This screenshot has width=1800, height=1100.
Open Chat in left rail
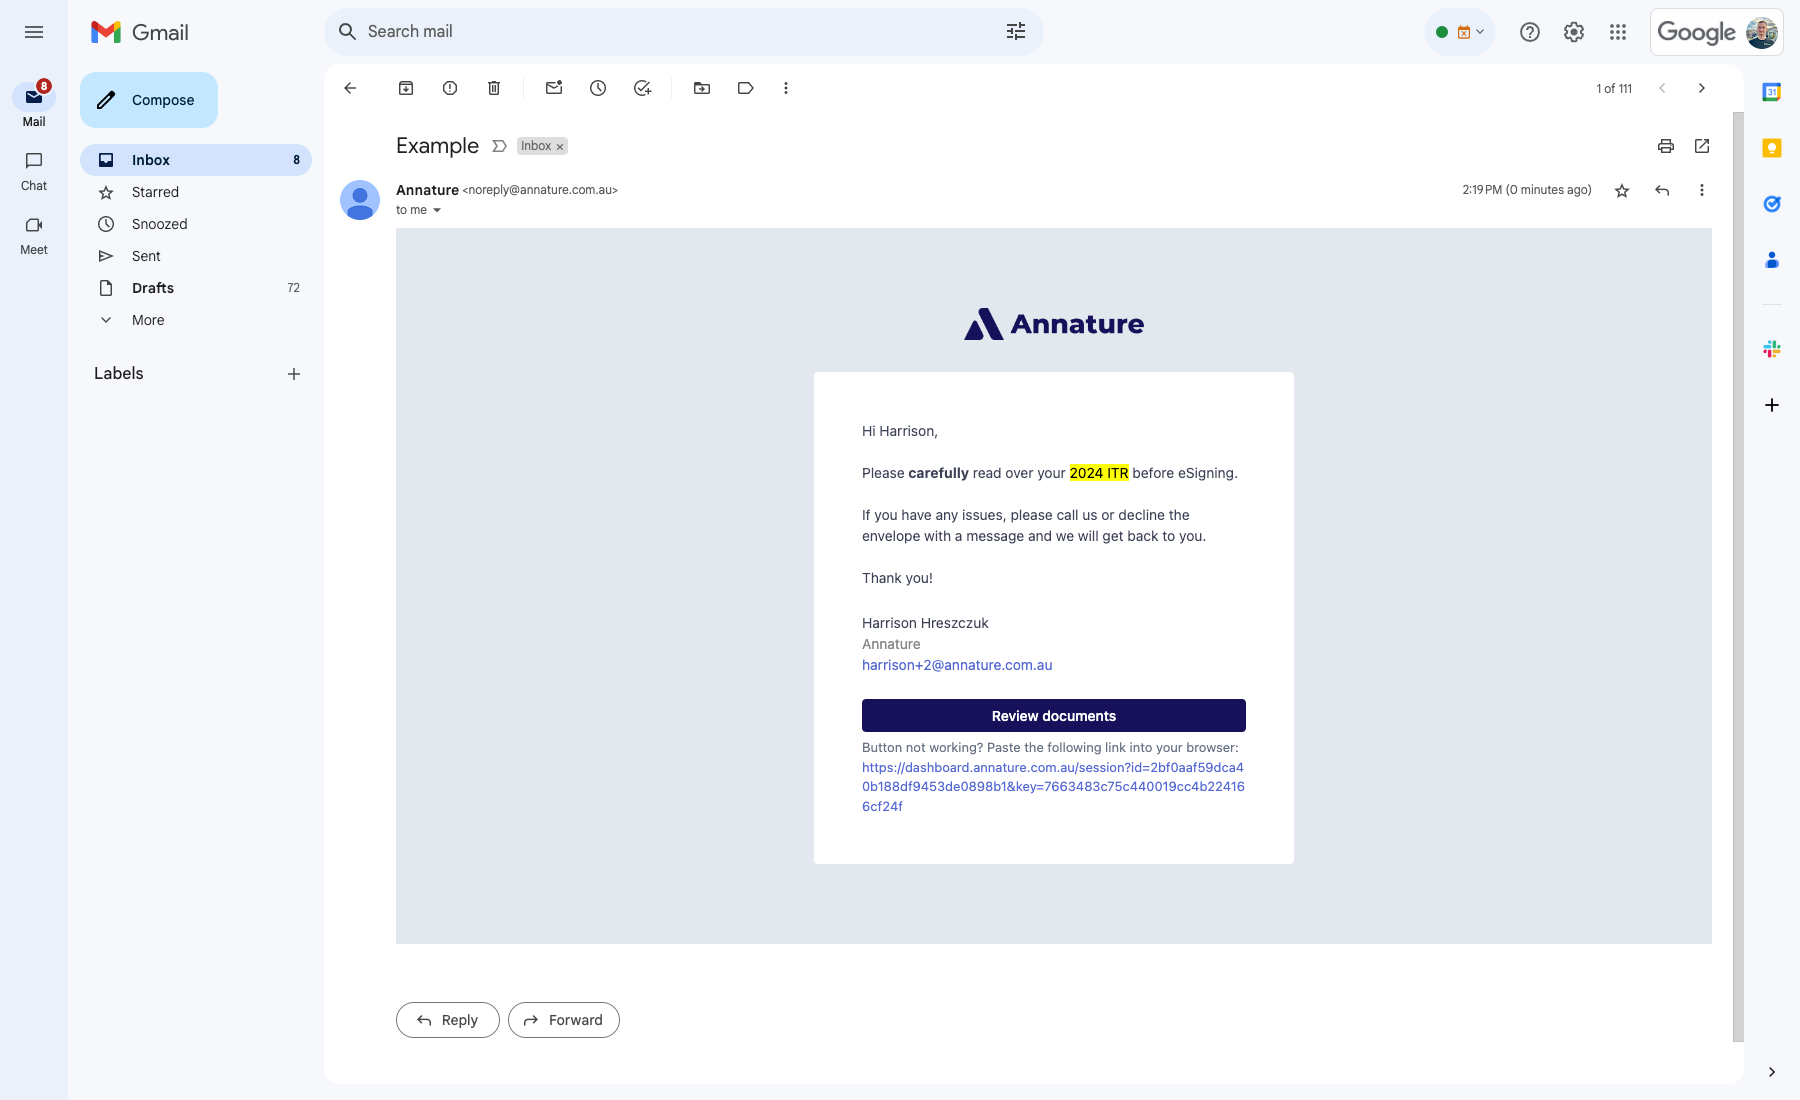(x=34, y=171)
